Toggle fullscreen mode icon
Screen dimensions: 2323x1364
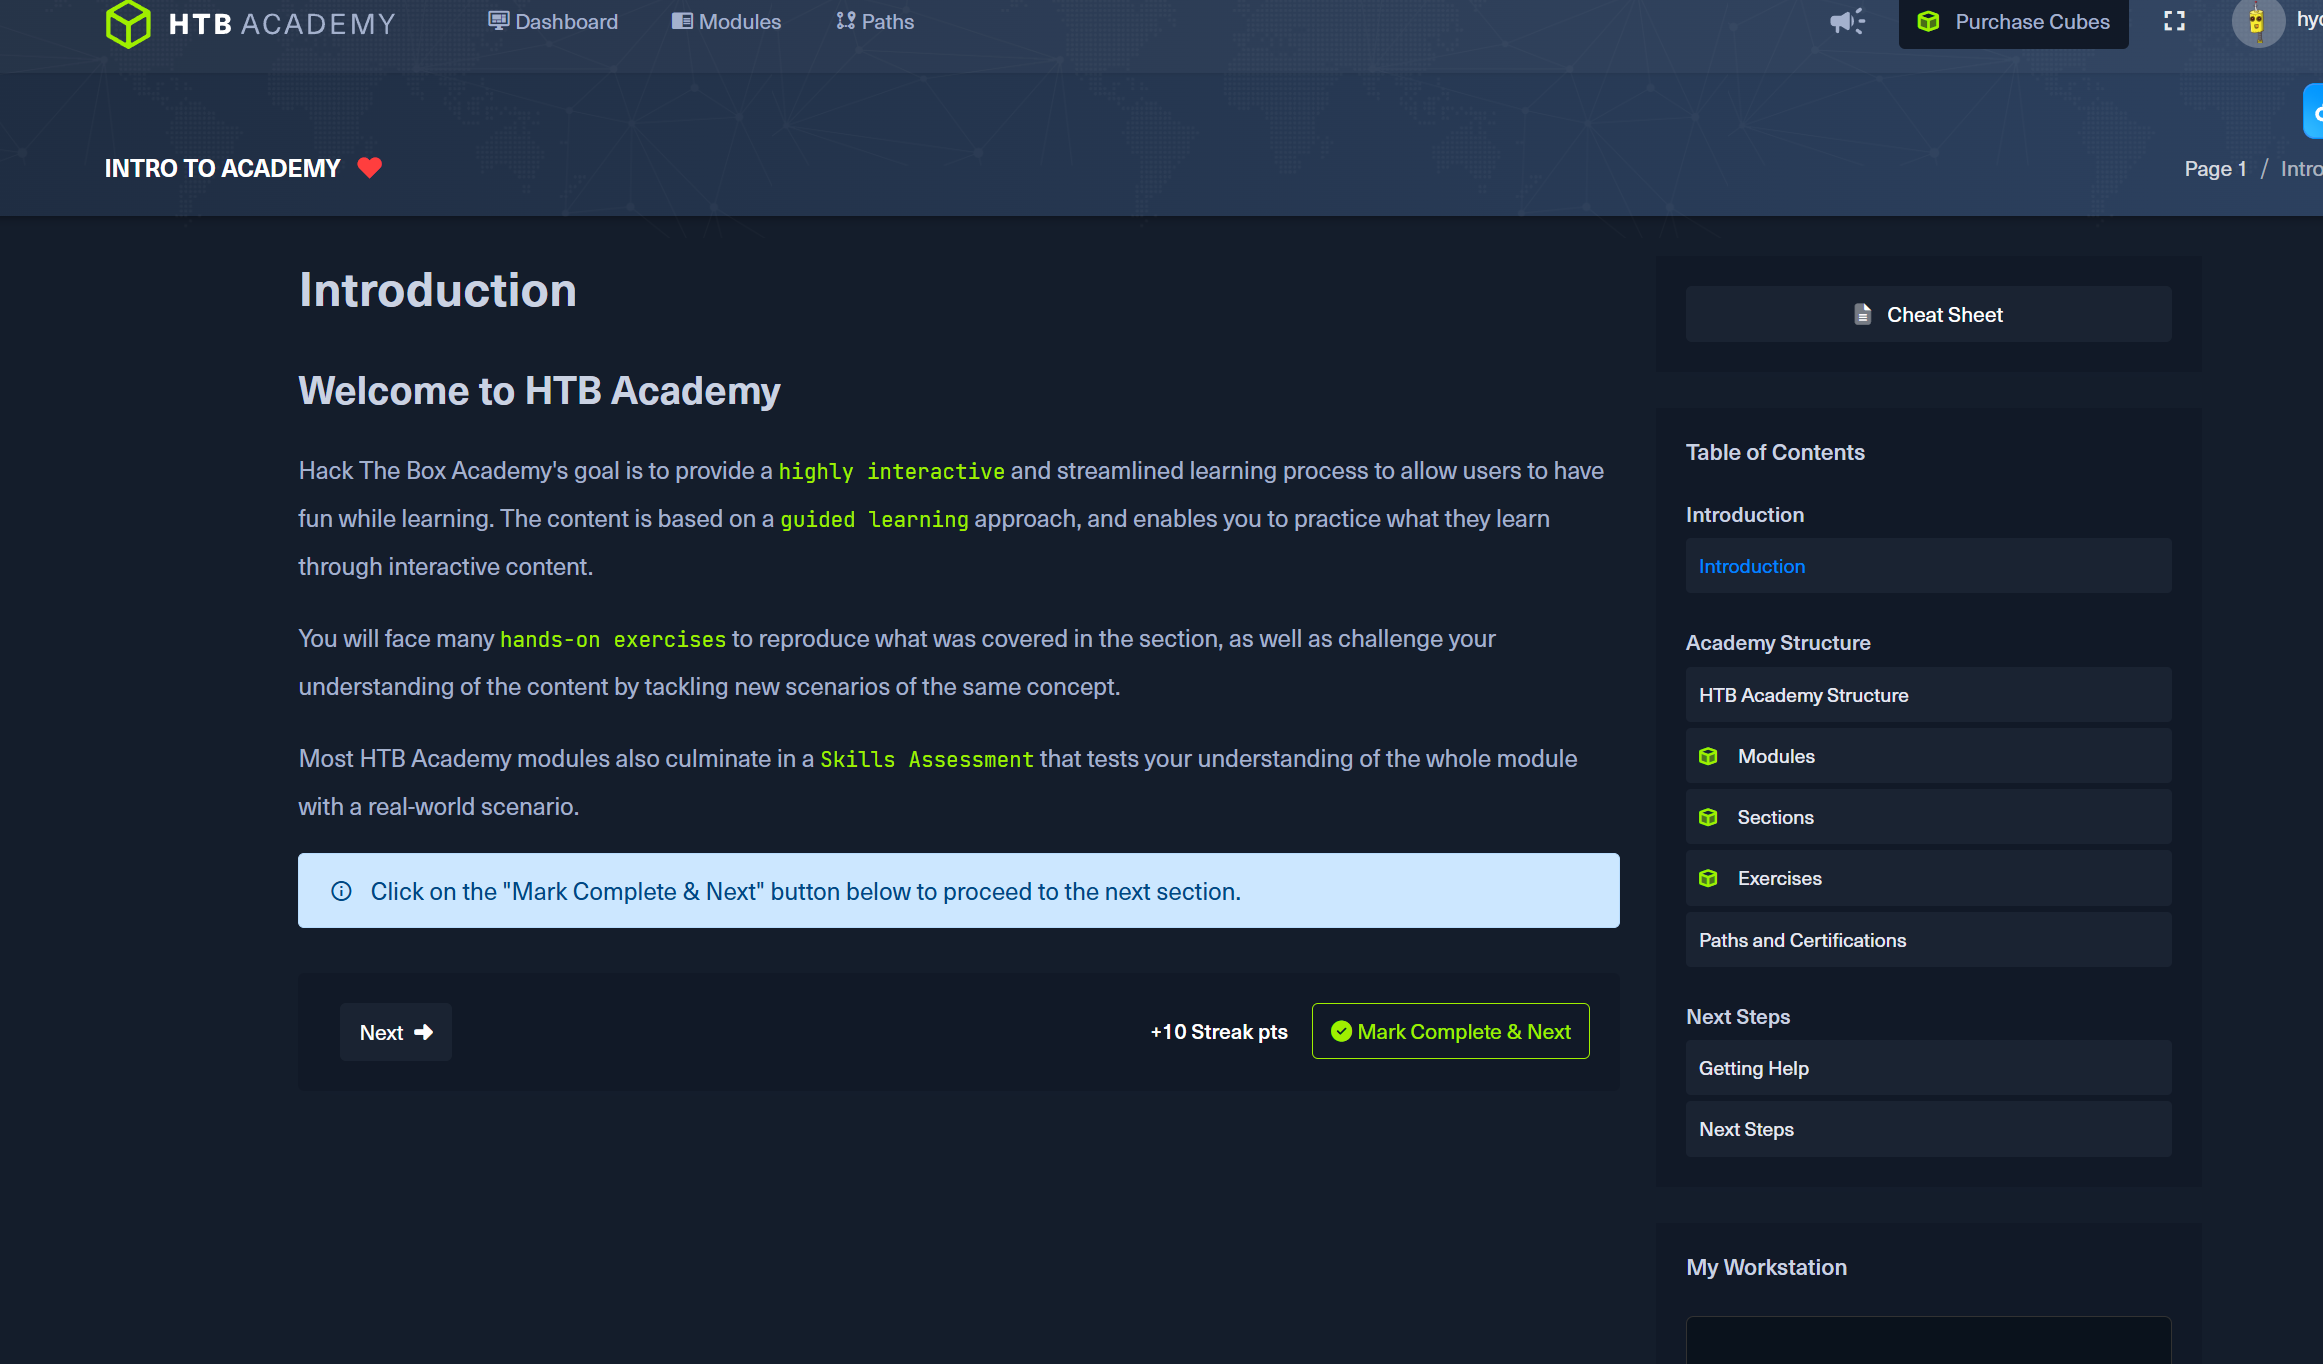(2174, 22)
